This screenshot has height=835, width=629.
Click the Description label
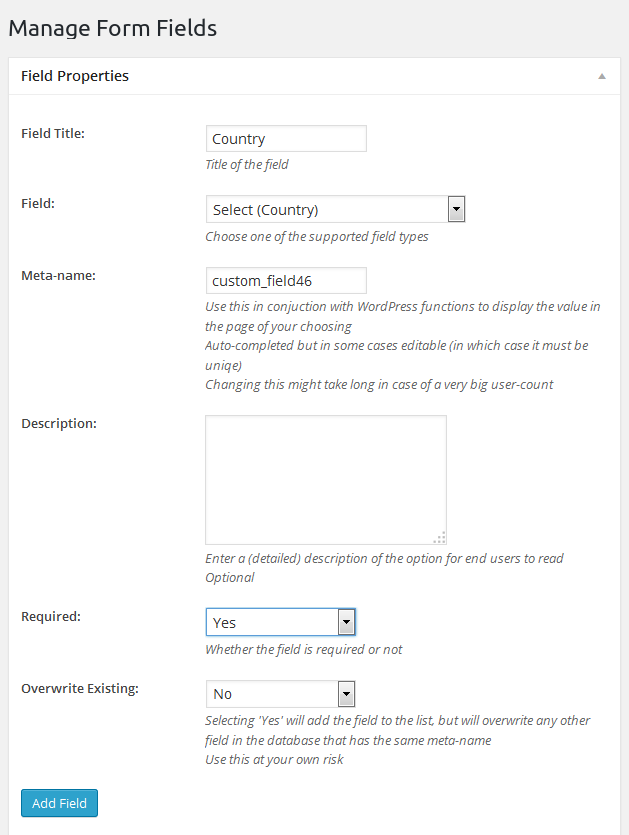[59, 423]
